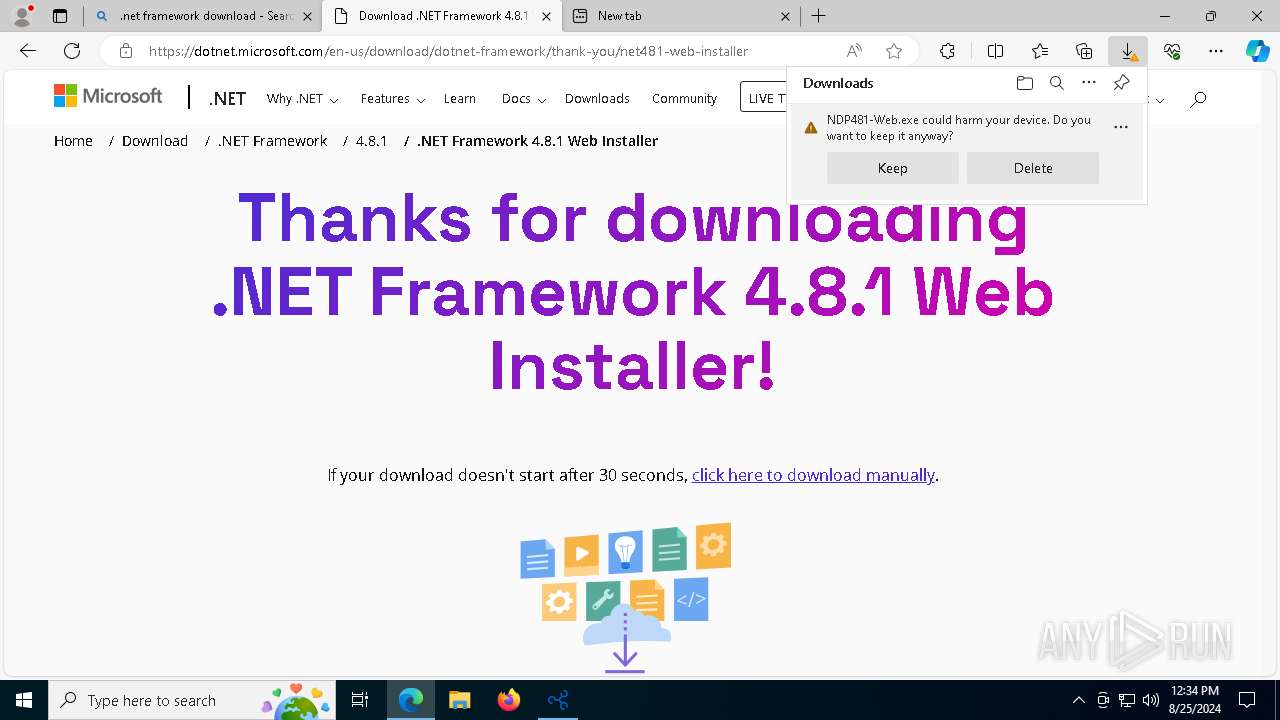The width and height of the screenshot is (1280, 720).
Task: Go to Home breadcrumb
Action: (73, 141)
